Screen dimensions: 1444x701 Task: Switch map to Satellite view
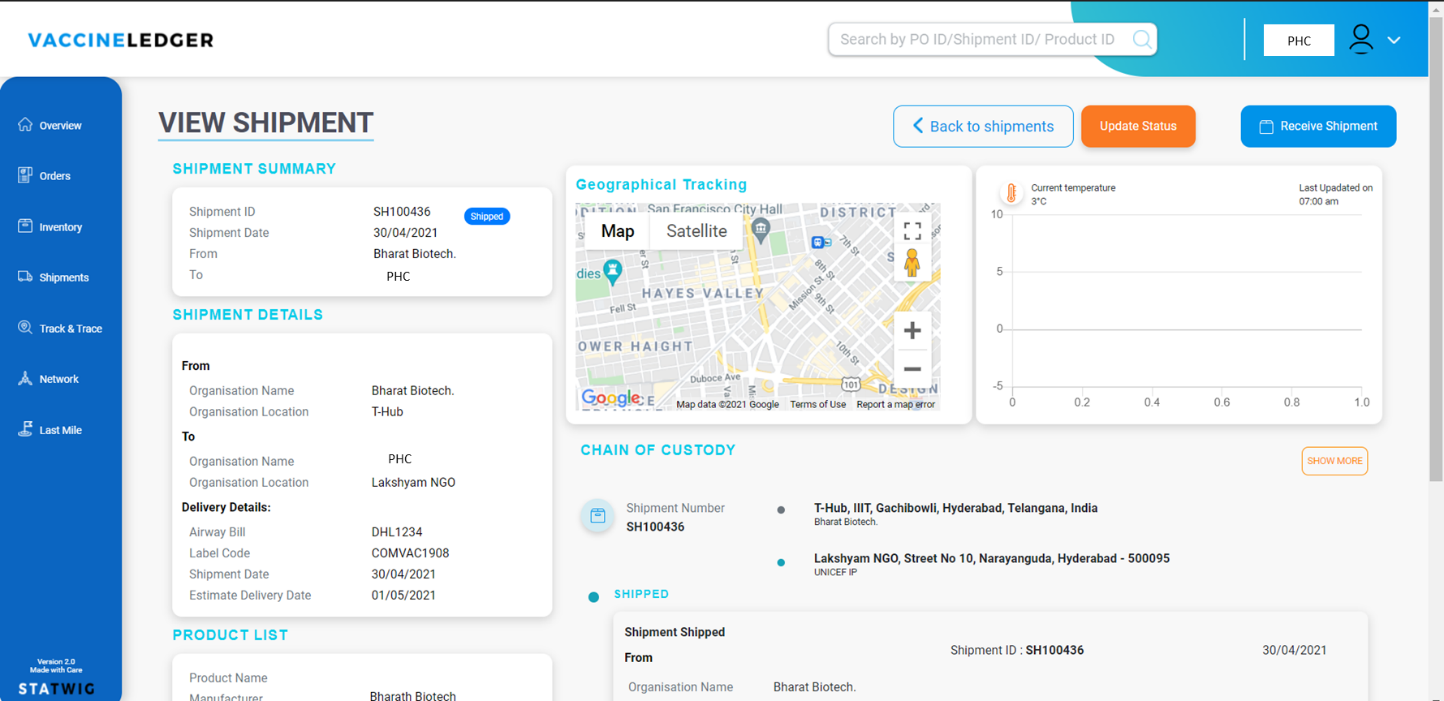tap(696, 231)
